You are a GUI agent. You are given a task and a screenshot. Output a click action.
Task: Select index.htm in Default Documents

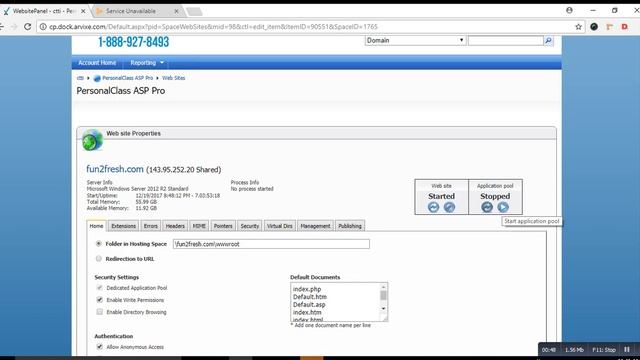click(x=307, y=312)
